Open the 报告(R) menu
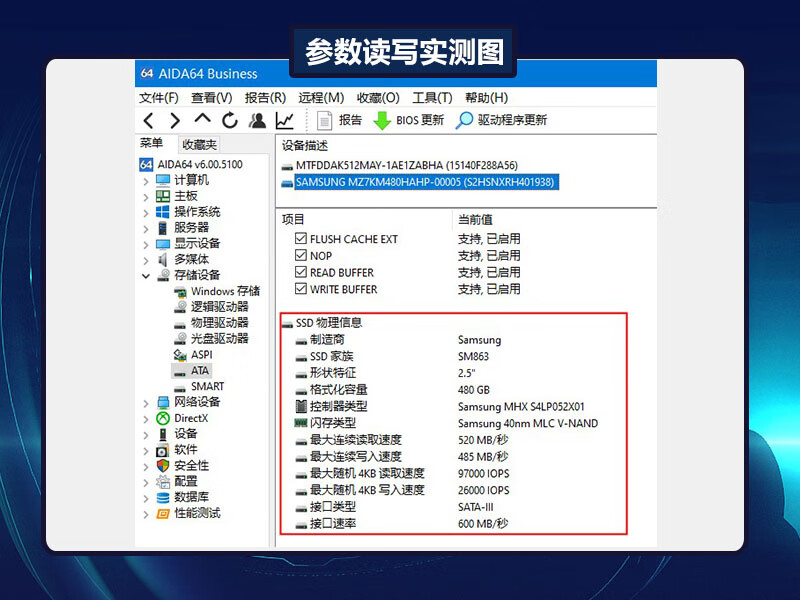This screenshot has height=600, width=800. coord(265,97)
